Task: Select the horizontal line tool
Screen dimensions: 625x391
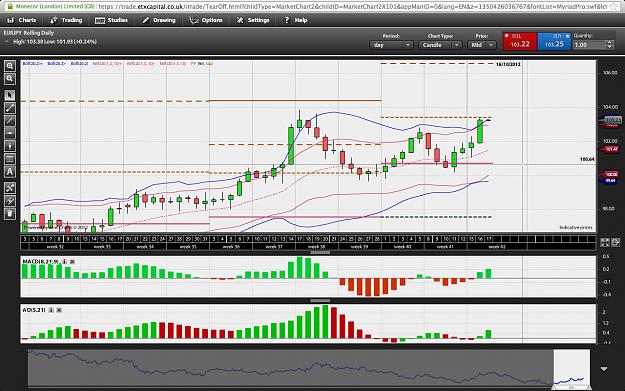Action: pyautogui.click(x=10, y=134)
